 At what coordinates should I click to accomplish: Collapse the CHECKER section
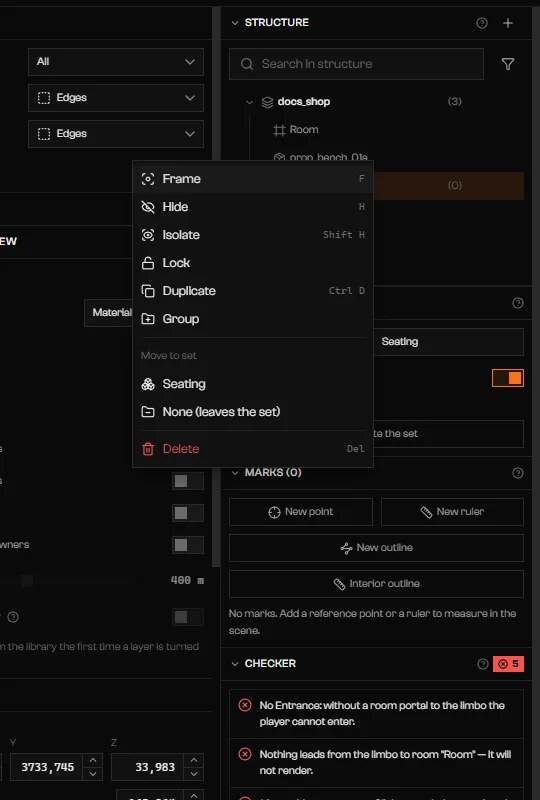[235, 664]
